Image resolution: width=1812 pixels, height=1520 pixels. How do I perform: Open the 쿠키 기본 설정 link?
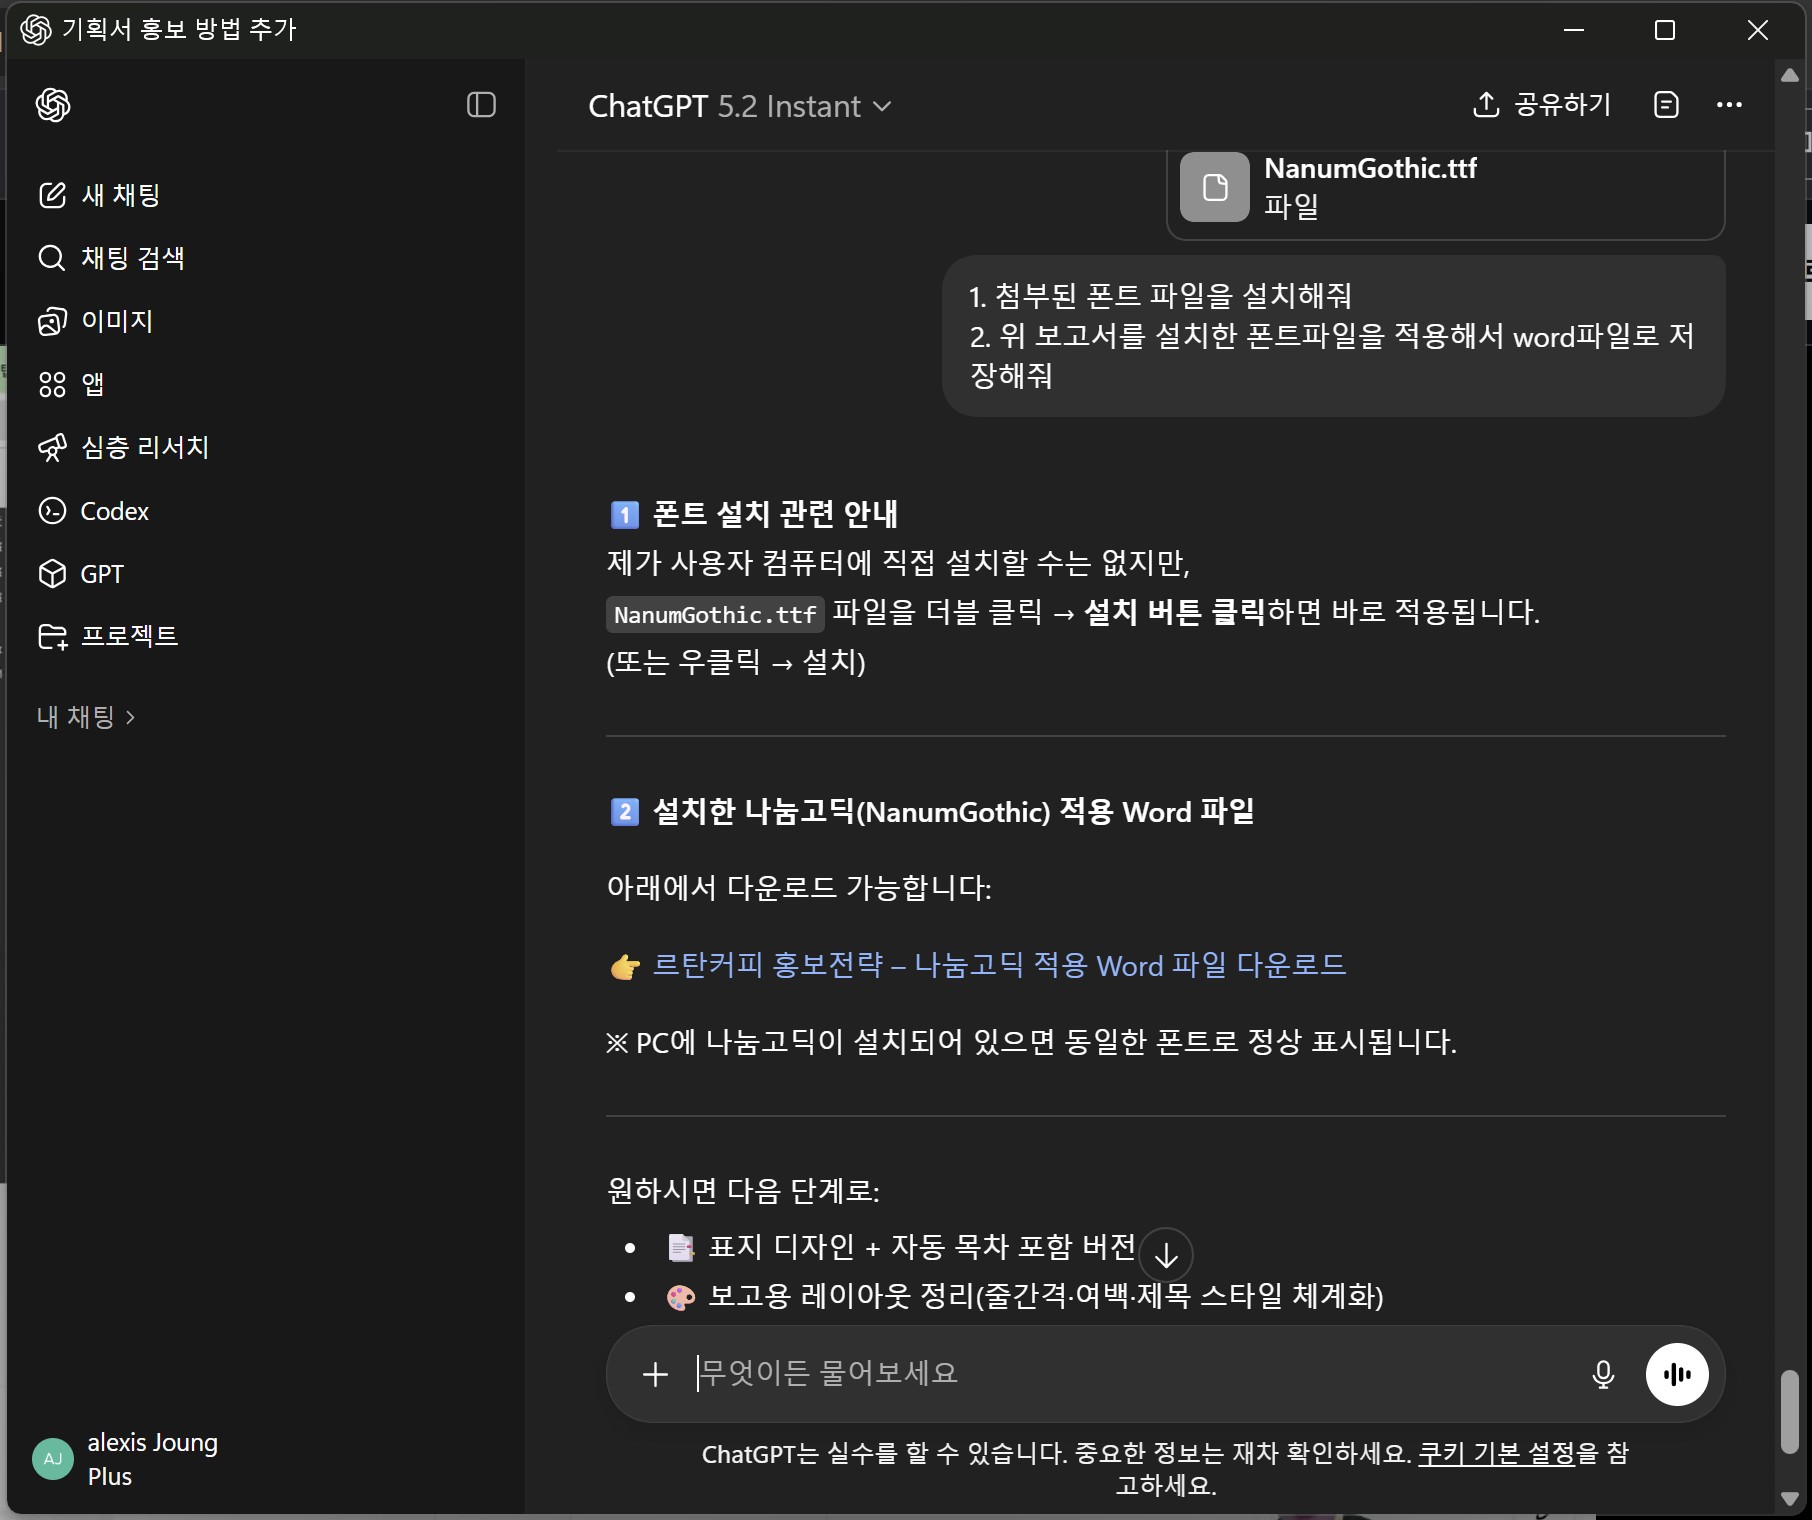click(1497, 1453)
